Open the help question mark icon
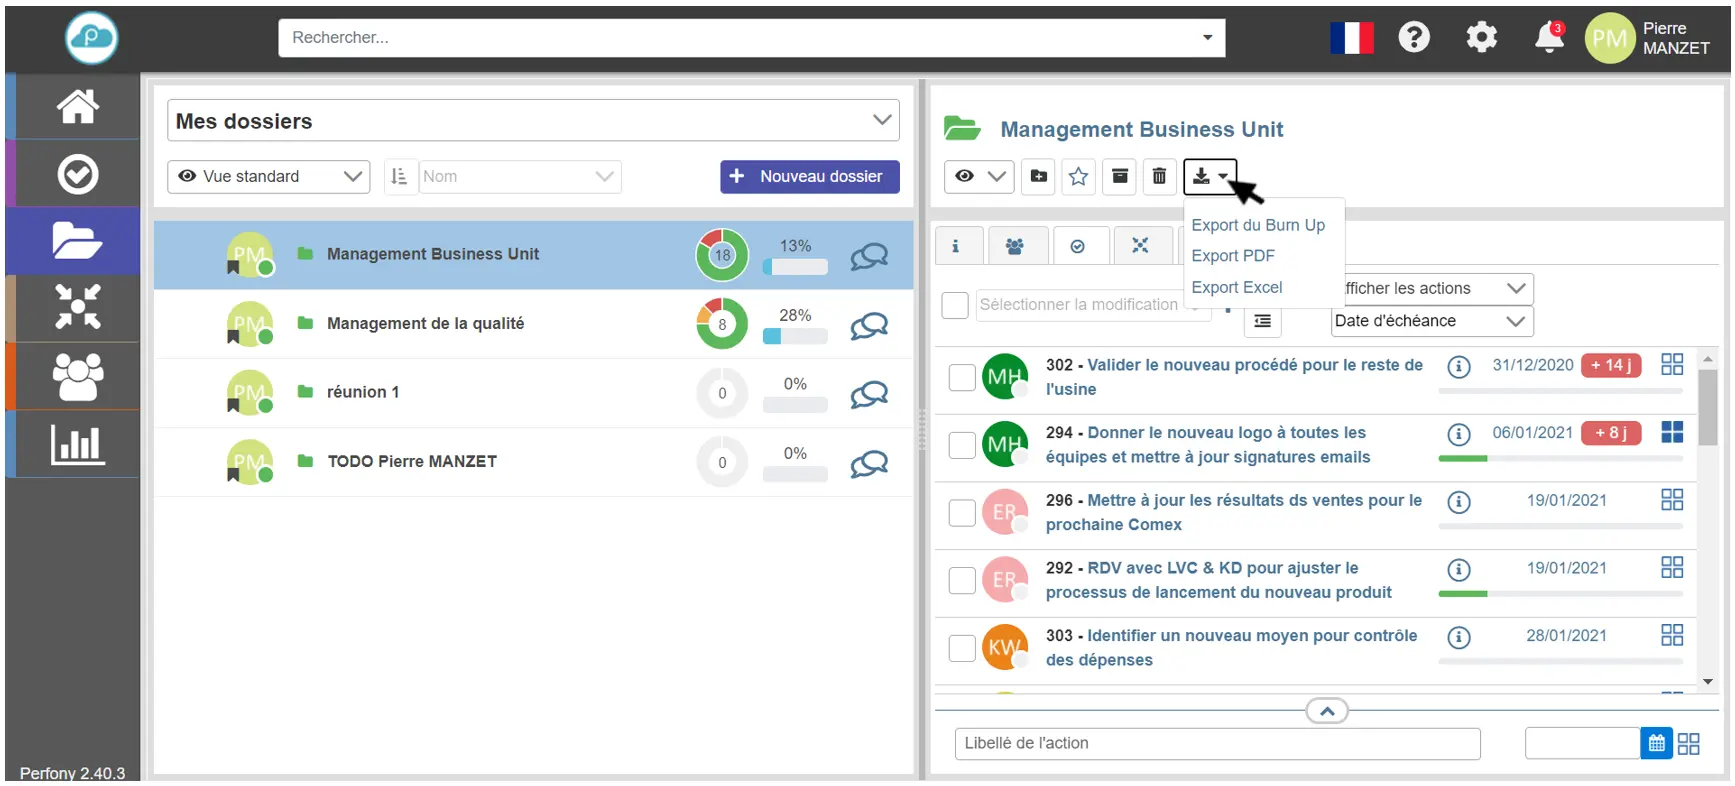 pyautogui.click(x=1413, y=38)
